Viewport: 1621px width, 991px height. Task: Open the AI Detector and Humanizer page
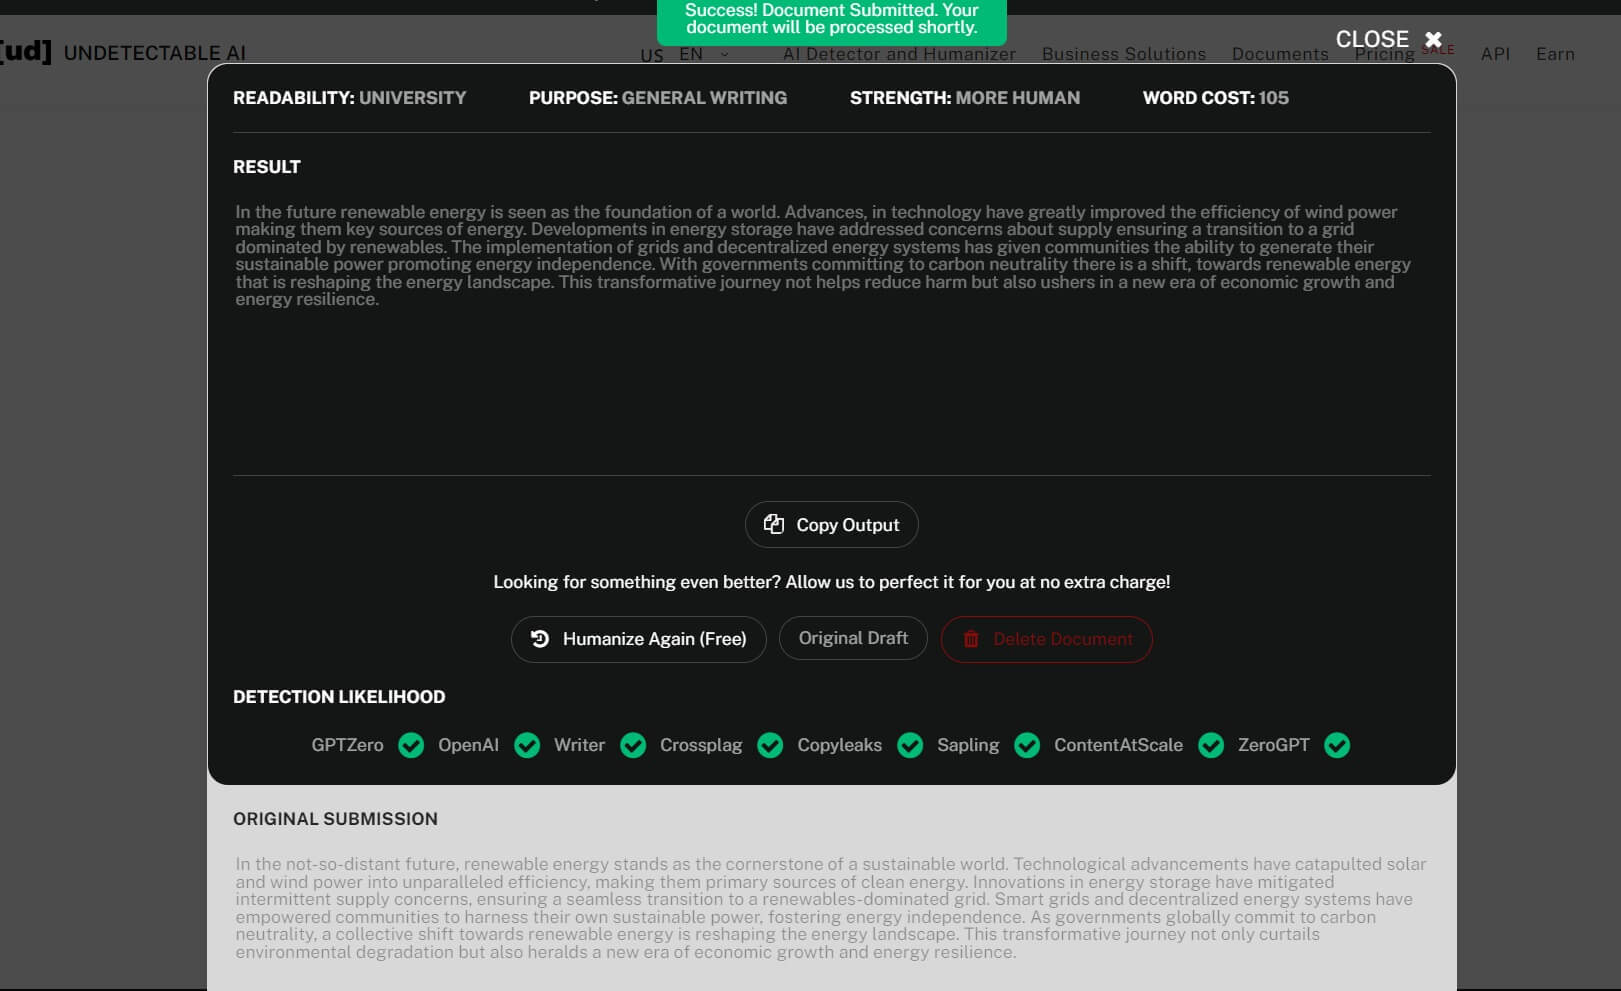[901, 54]
